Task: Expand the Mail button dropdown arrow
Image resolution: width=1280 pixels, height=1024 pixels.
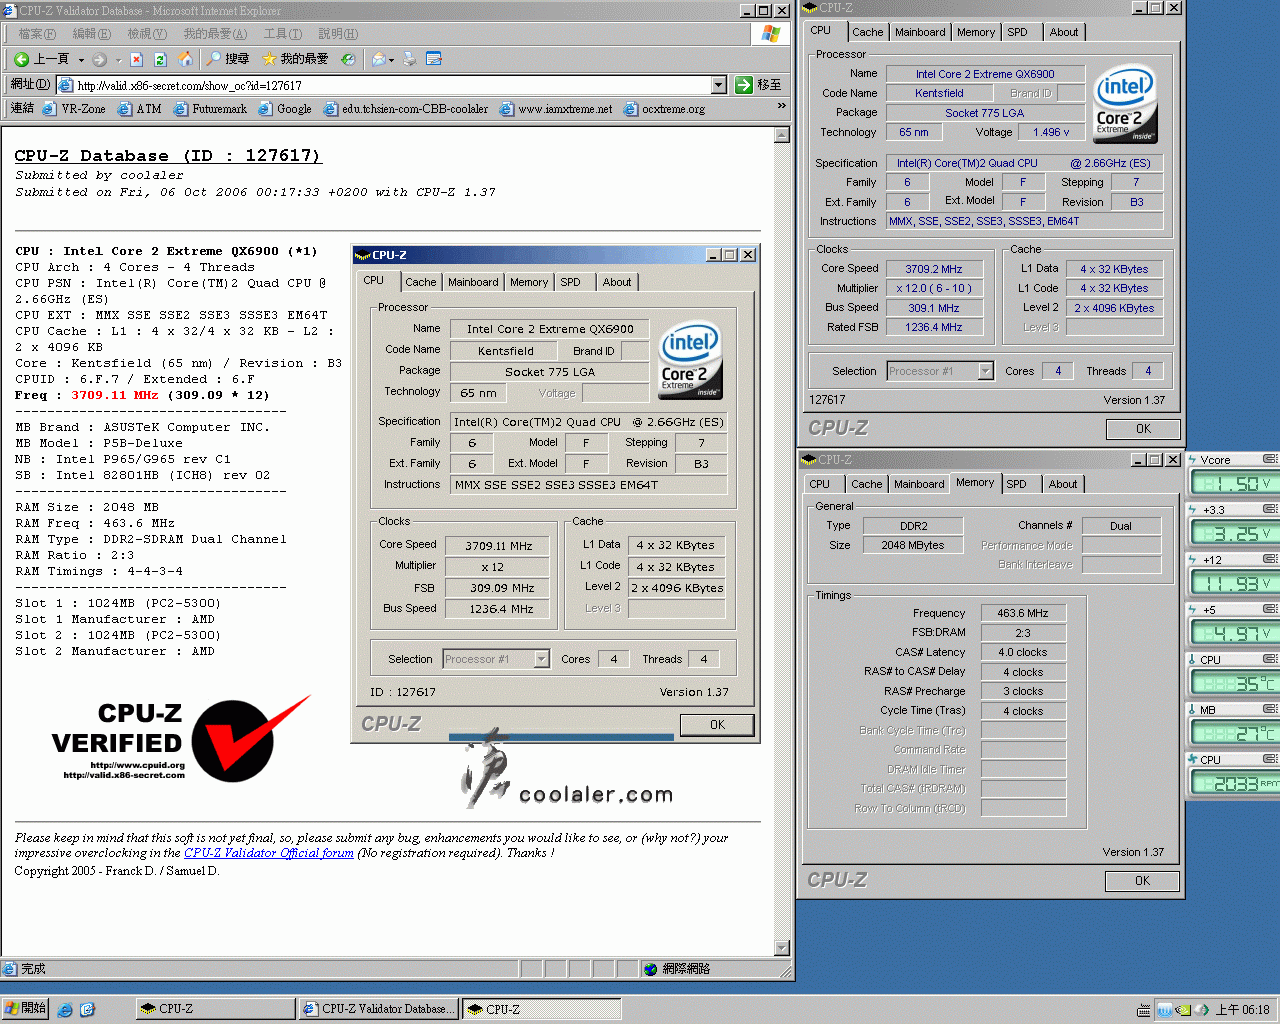Action: [392, 60]
